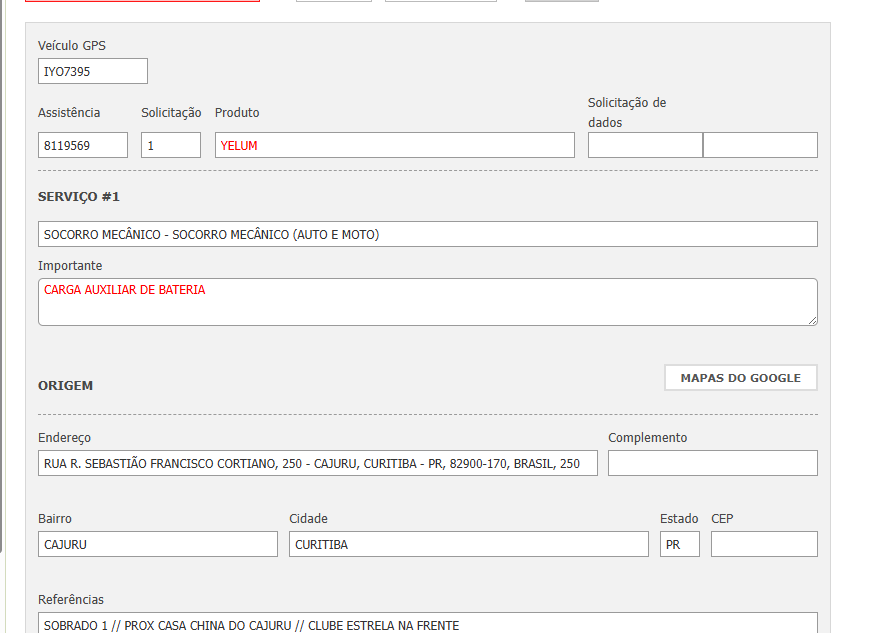Viewport: 885px width, 633px height.
Task: Select the Bairro field containing CAJURU
Action: (157, 544)
